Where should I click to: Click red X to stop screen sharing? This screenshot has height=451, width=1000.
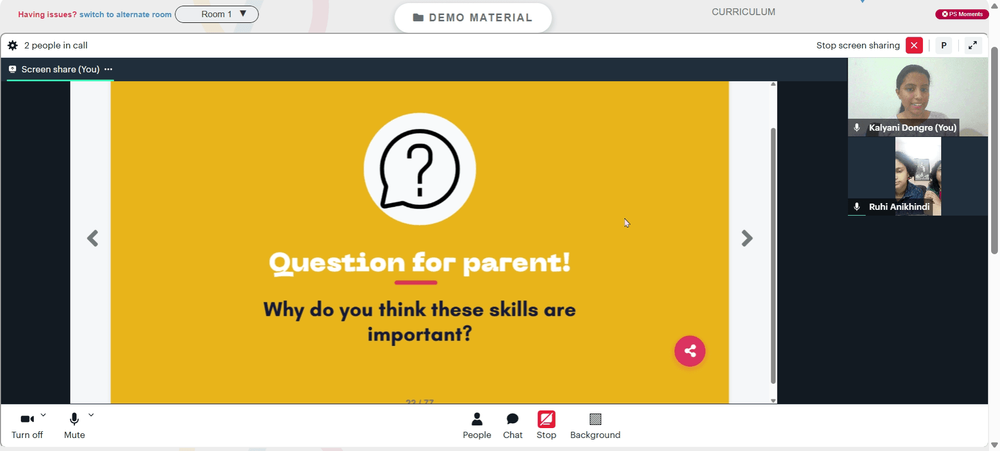pos(914,45)
